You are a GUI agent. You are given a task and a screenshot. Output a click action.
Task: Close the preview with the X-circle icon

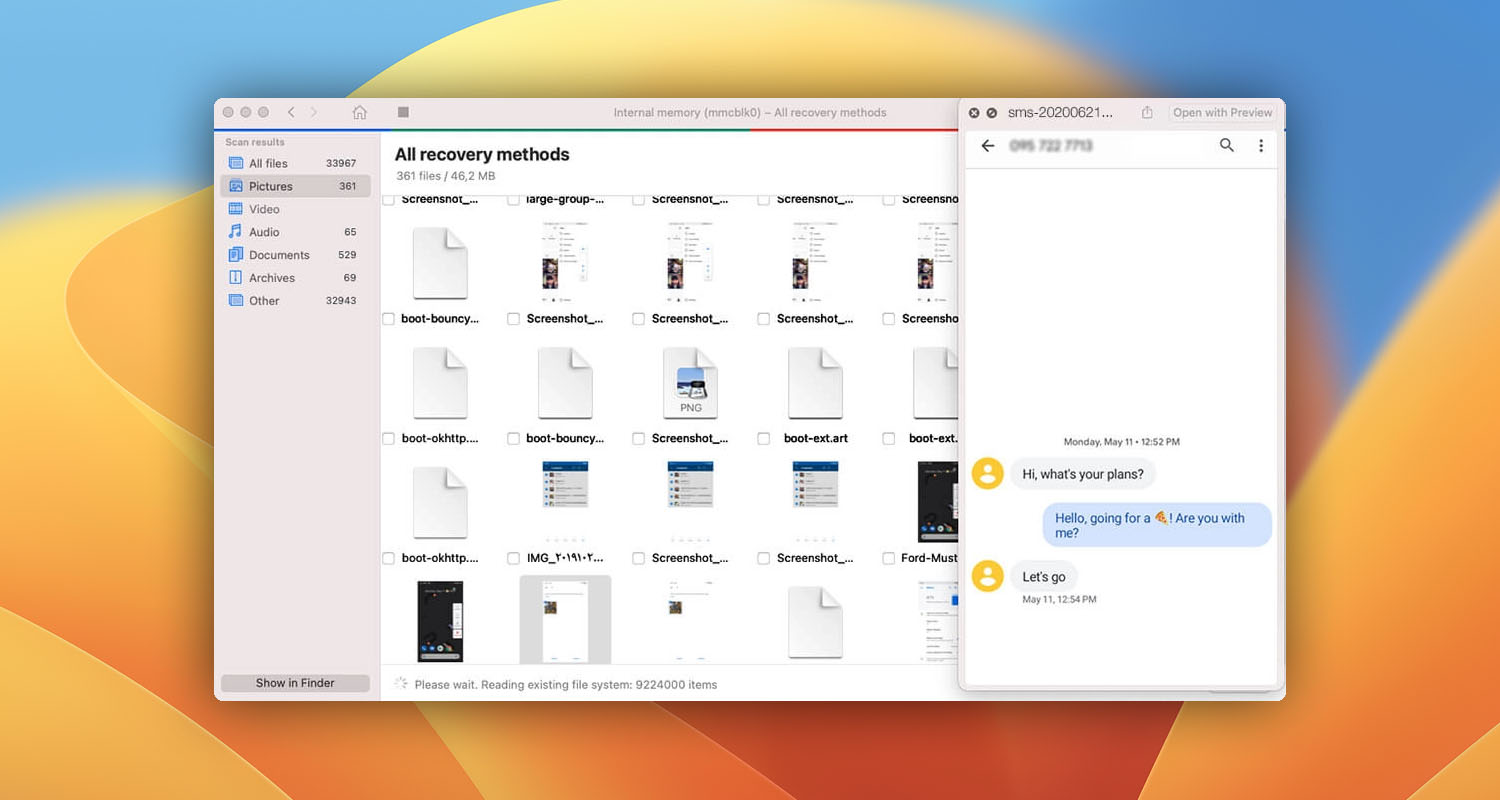coord(974,113)
